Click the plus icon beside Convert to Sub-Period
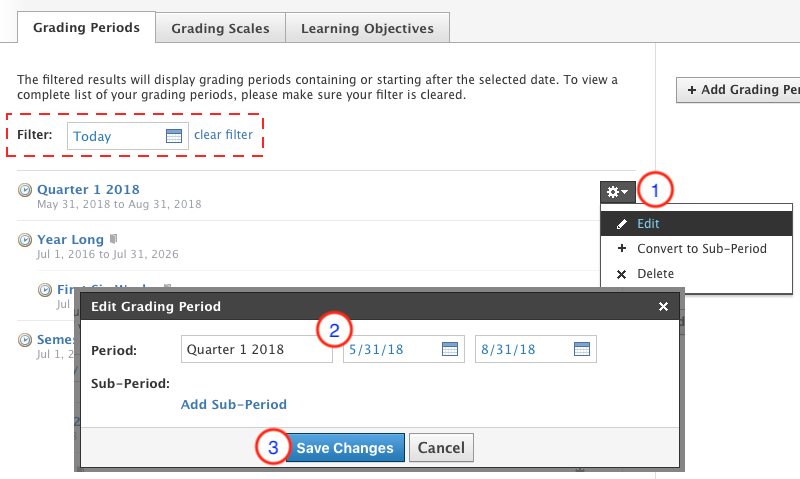Viewport: 800px width, 479px height. [621, 249]
